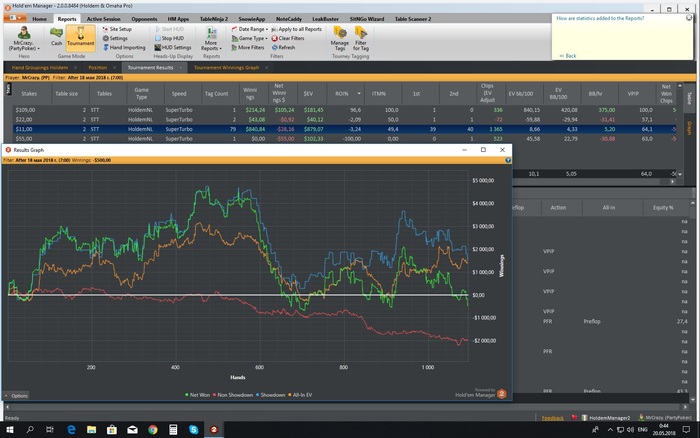Select the Tournament game mode
Image resolution: width=700 pixels, height=438 pixels.
[x=81, y=37]
